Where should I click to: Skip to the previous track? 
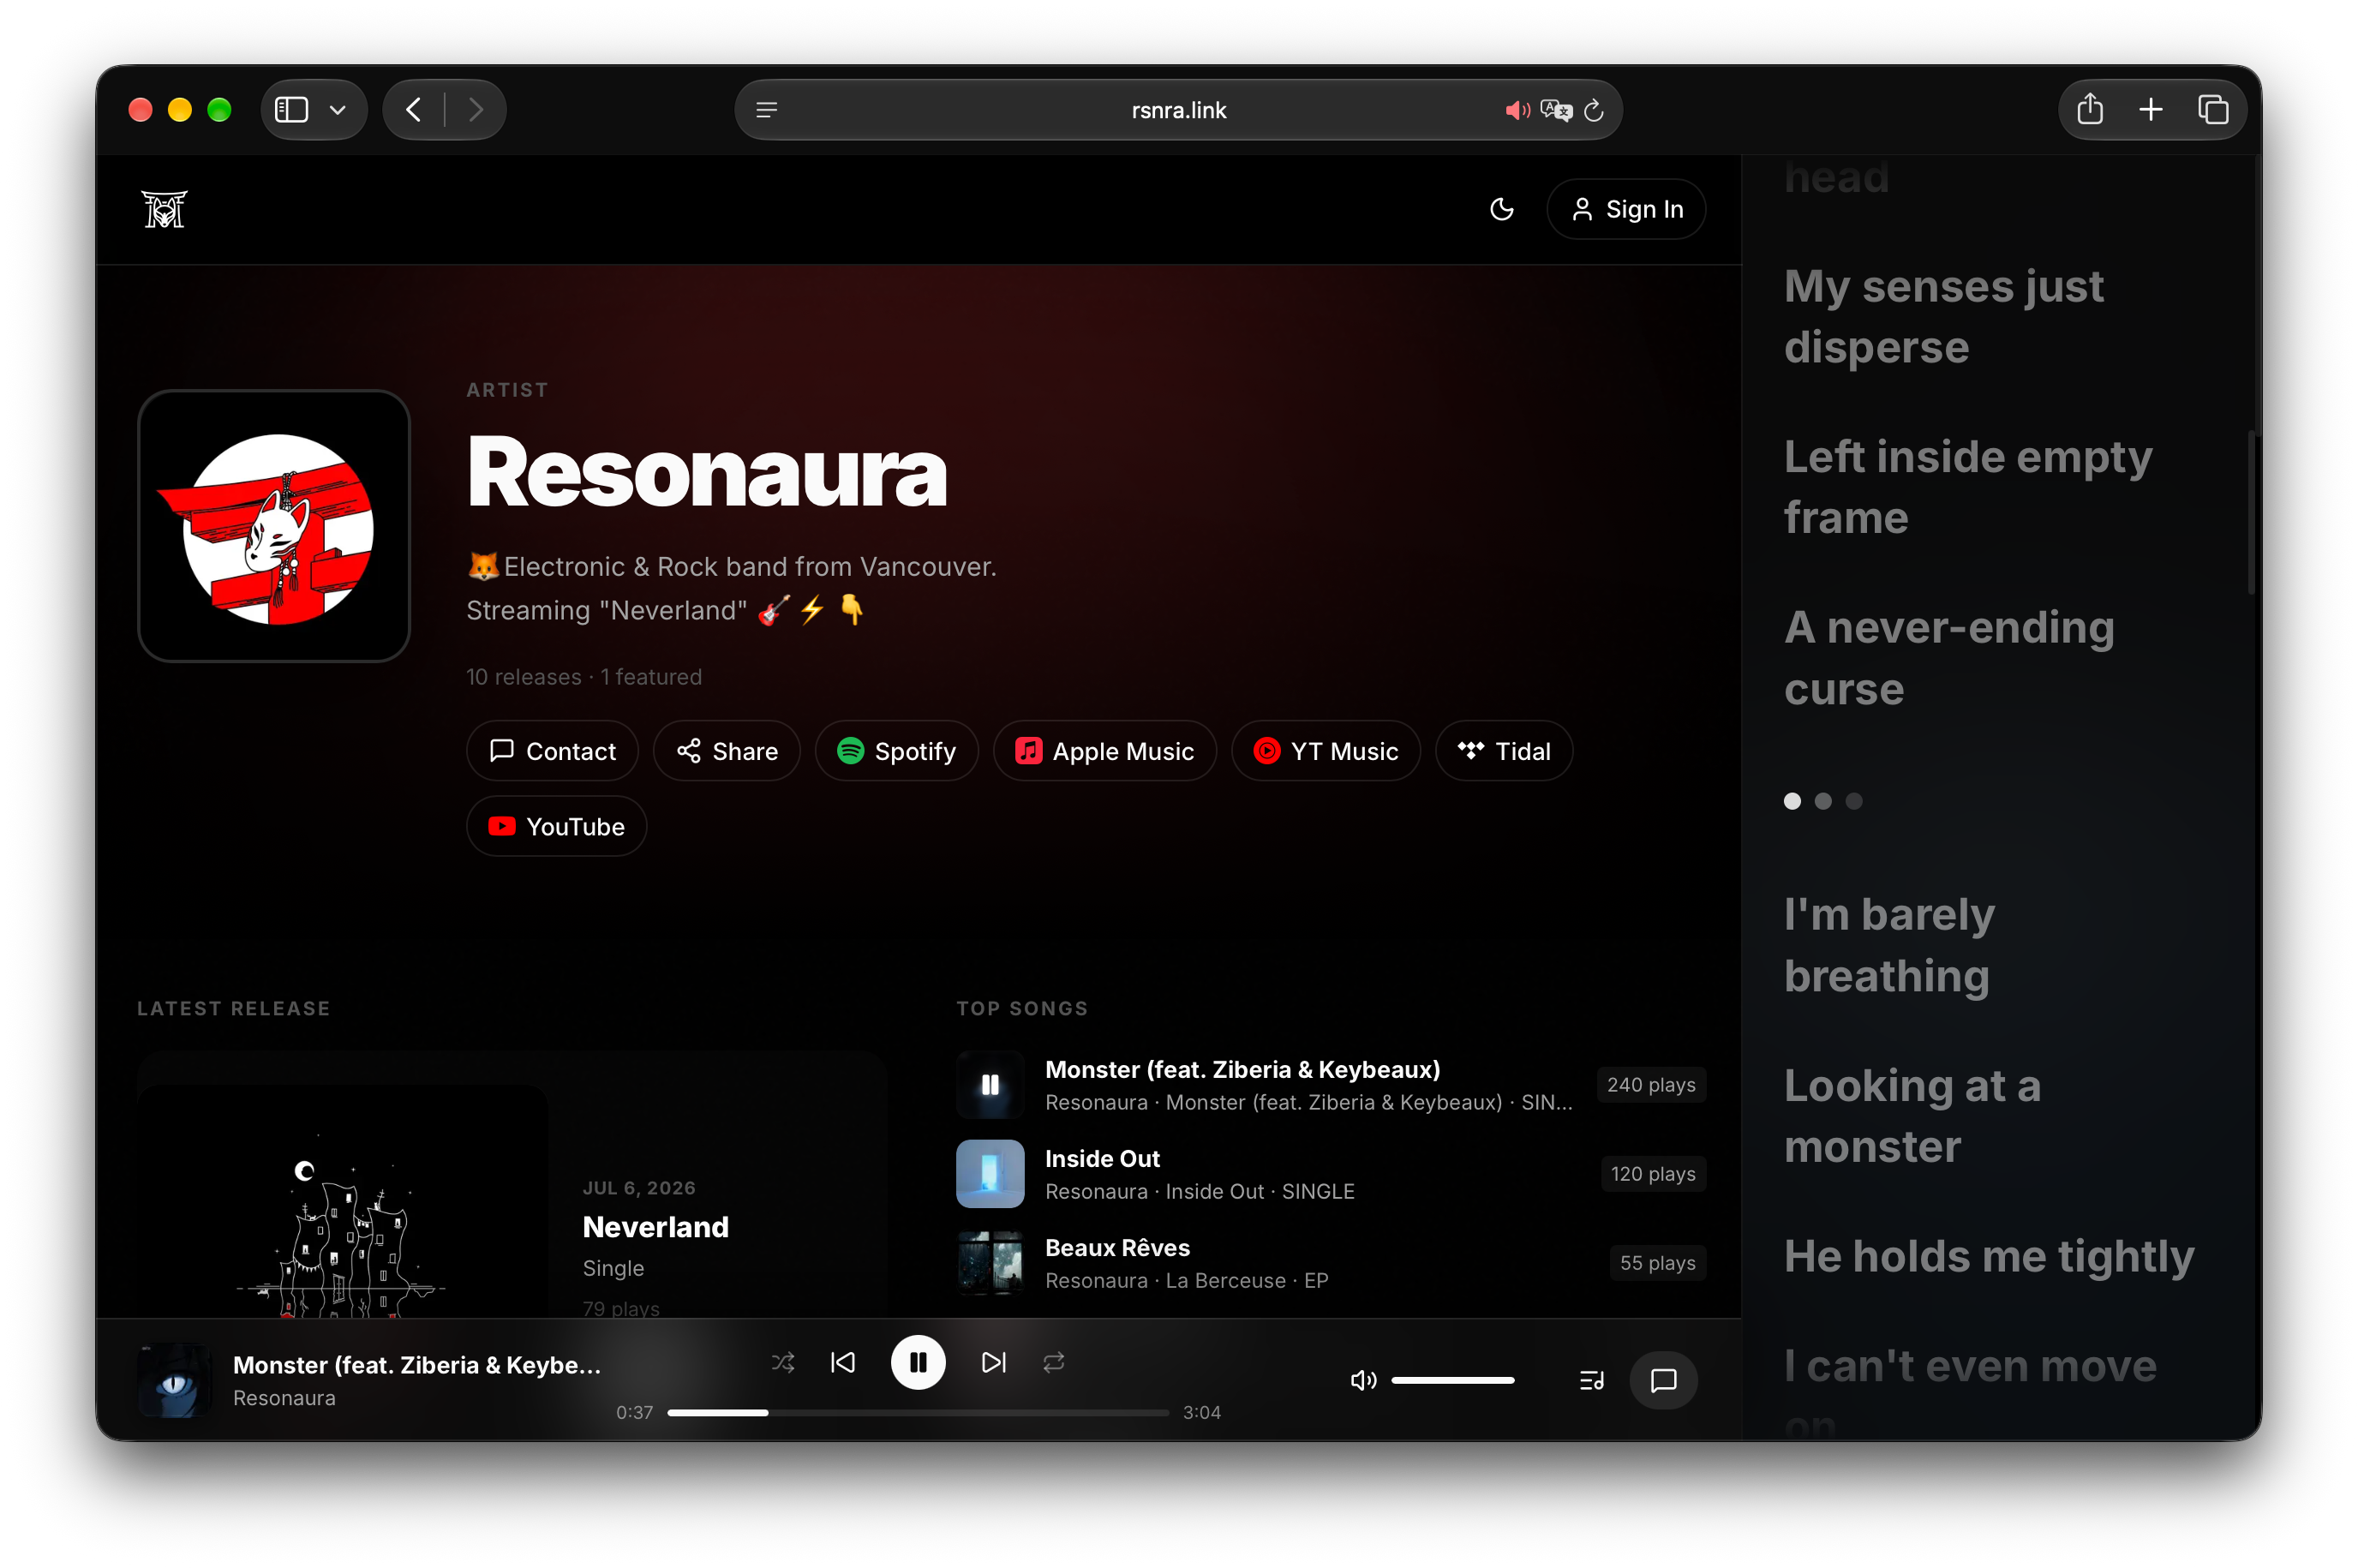point(843,1362)
